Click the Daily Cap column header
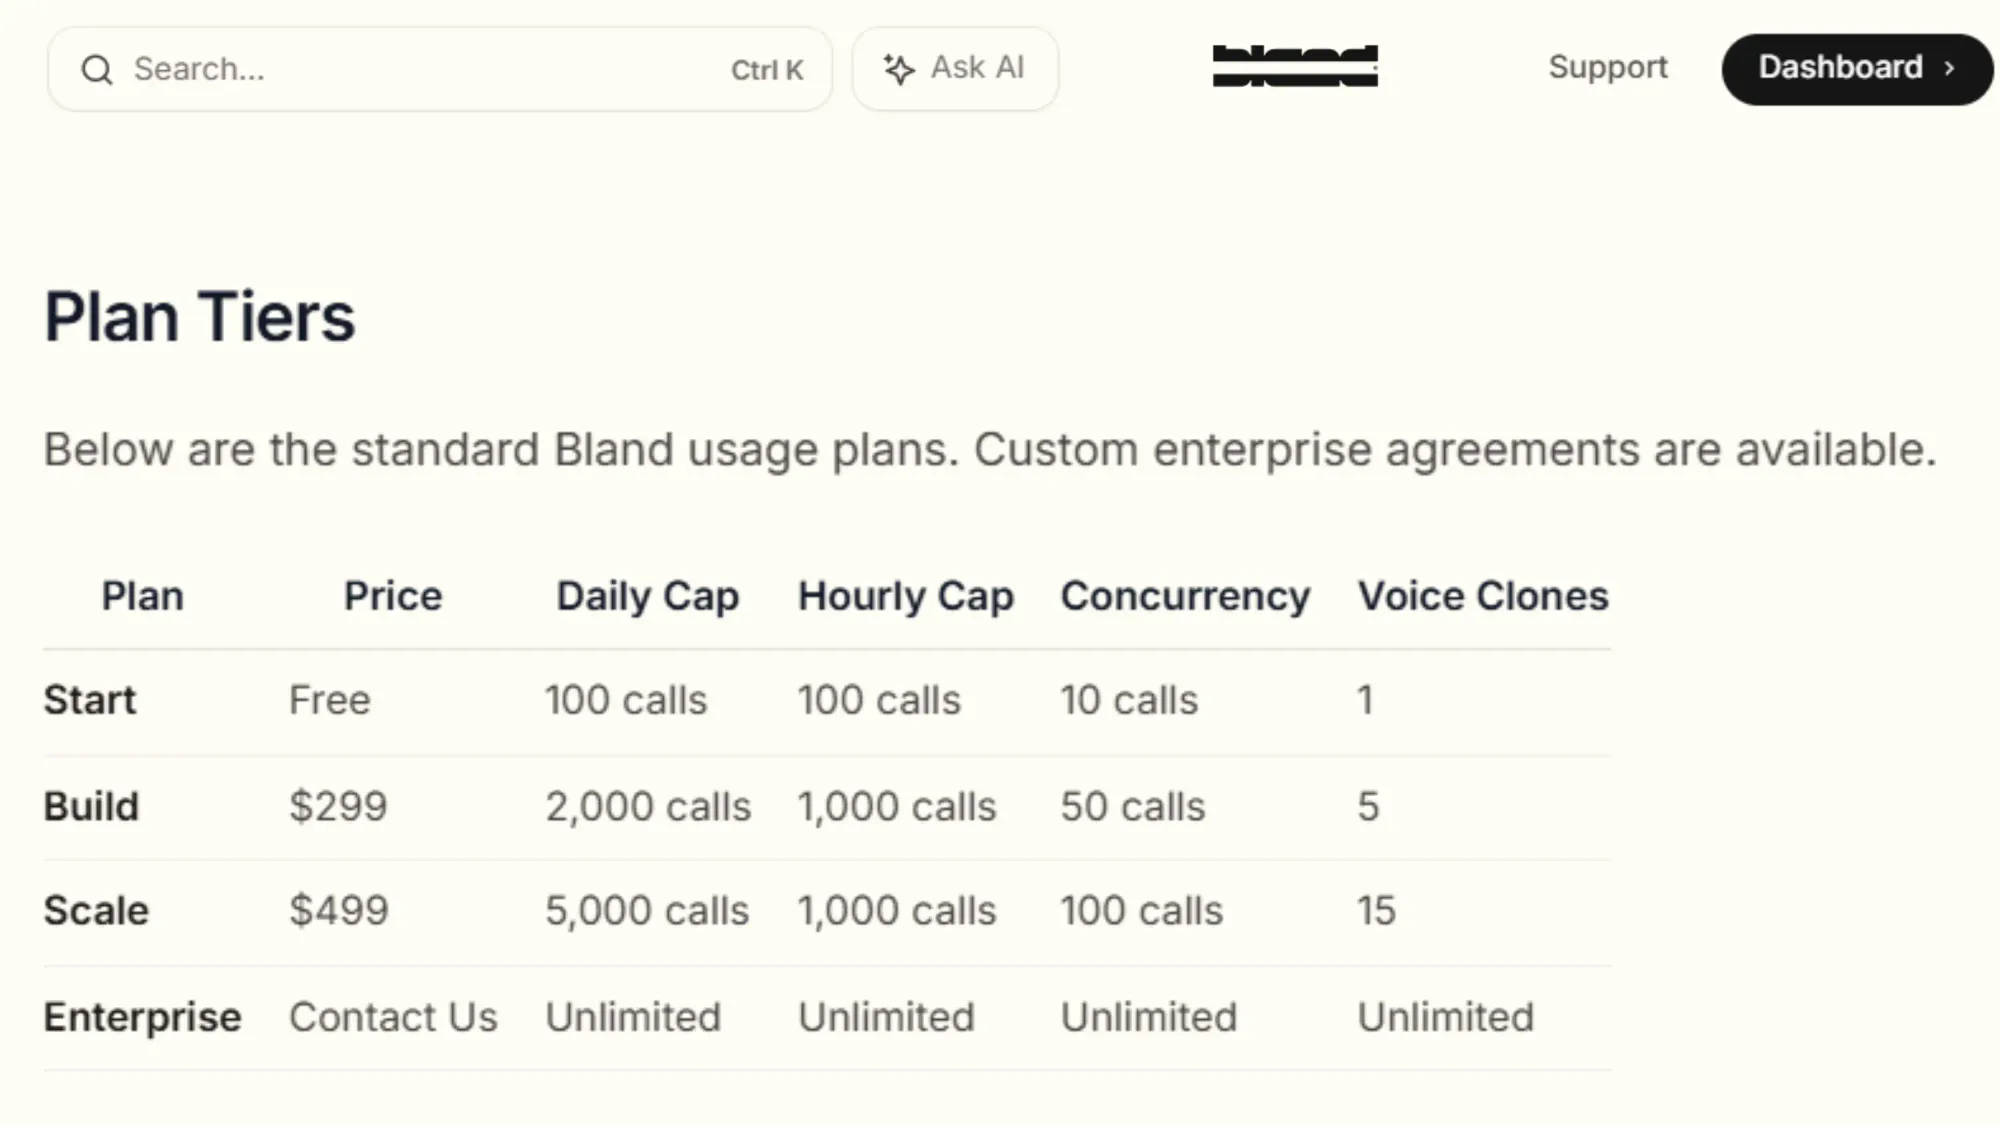2000x1125 pixels. point(648,596)
